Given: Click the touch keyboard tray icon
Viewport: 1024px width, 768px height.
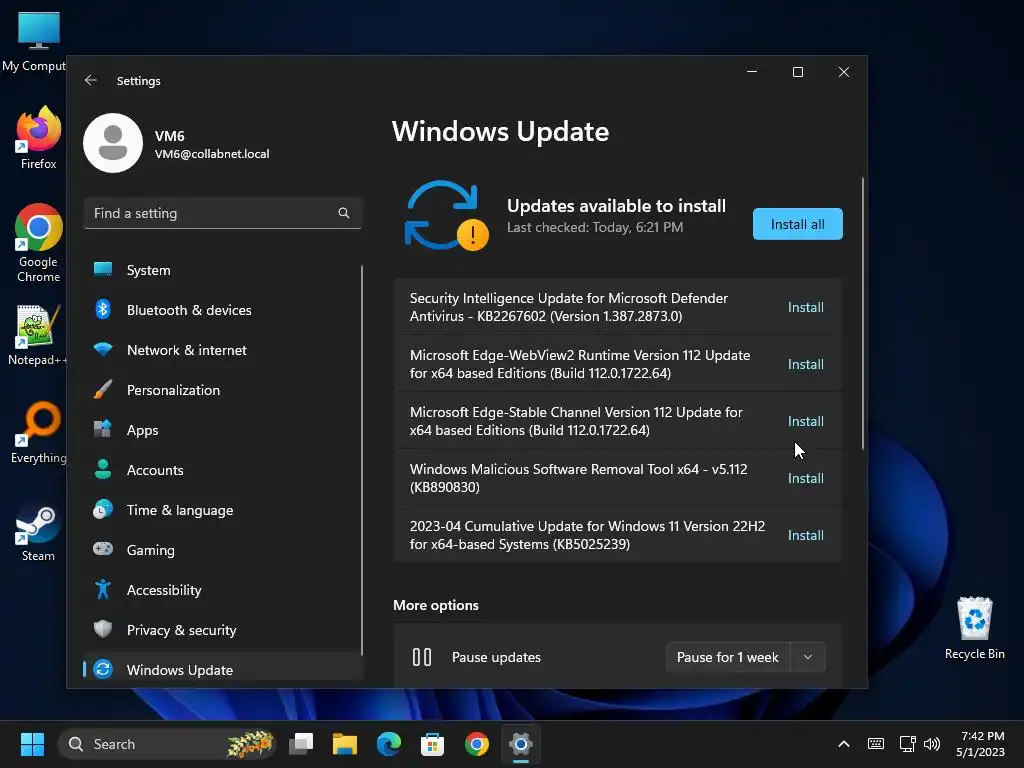Looking at the screenshot, I should (x=876, y=744).
